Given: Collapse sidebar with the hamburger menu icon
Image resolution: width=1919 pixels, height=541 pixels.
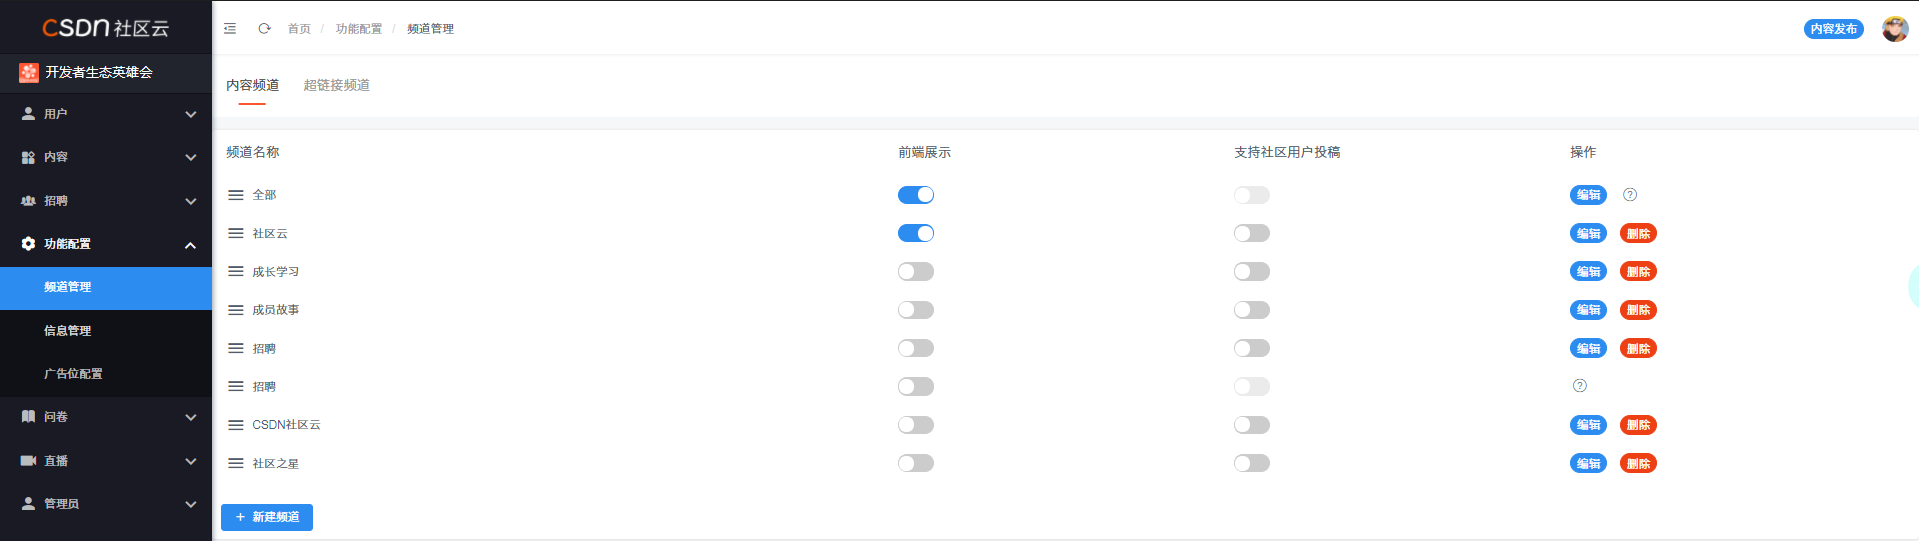Looking at the screenshot, I should pos(230,29).
